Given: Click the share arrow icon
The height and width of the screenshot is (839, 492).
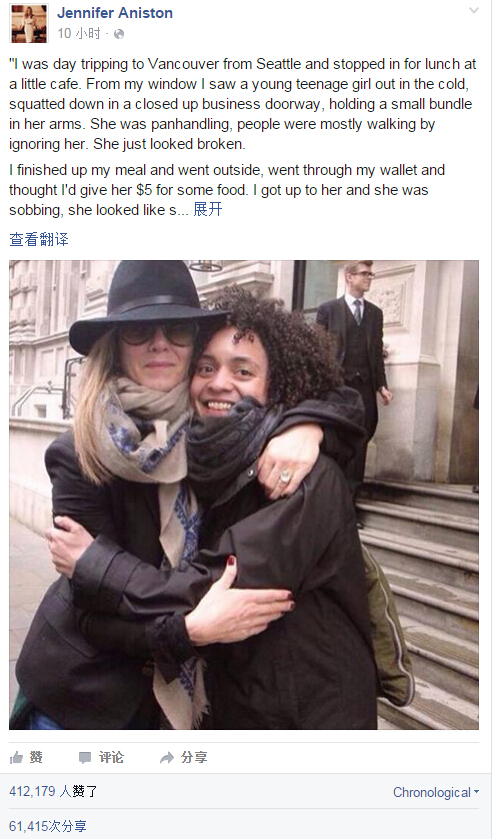Looking at the screenshot, I should point(167,757).
